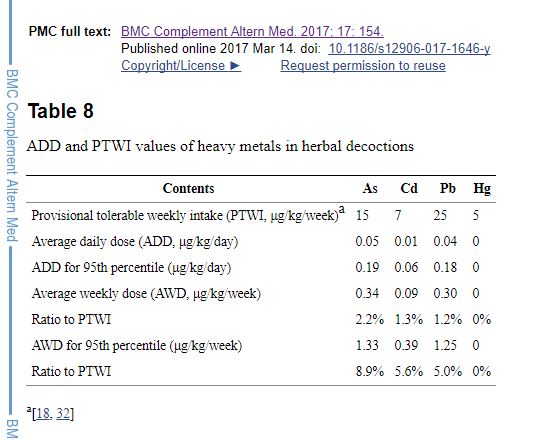
Task: Open the DOI link 10.1186/s12906-017-1646-y
Action: coord(409,48)
